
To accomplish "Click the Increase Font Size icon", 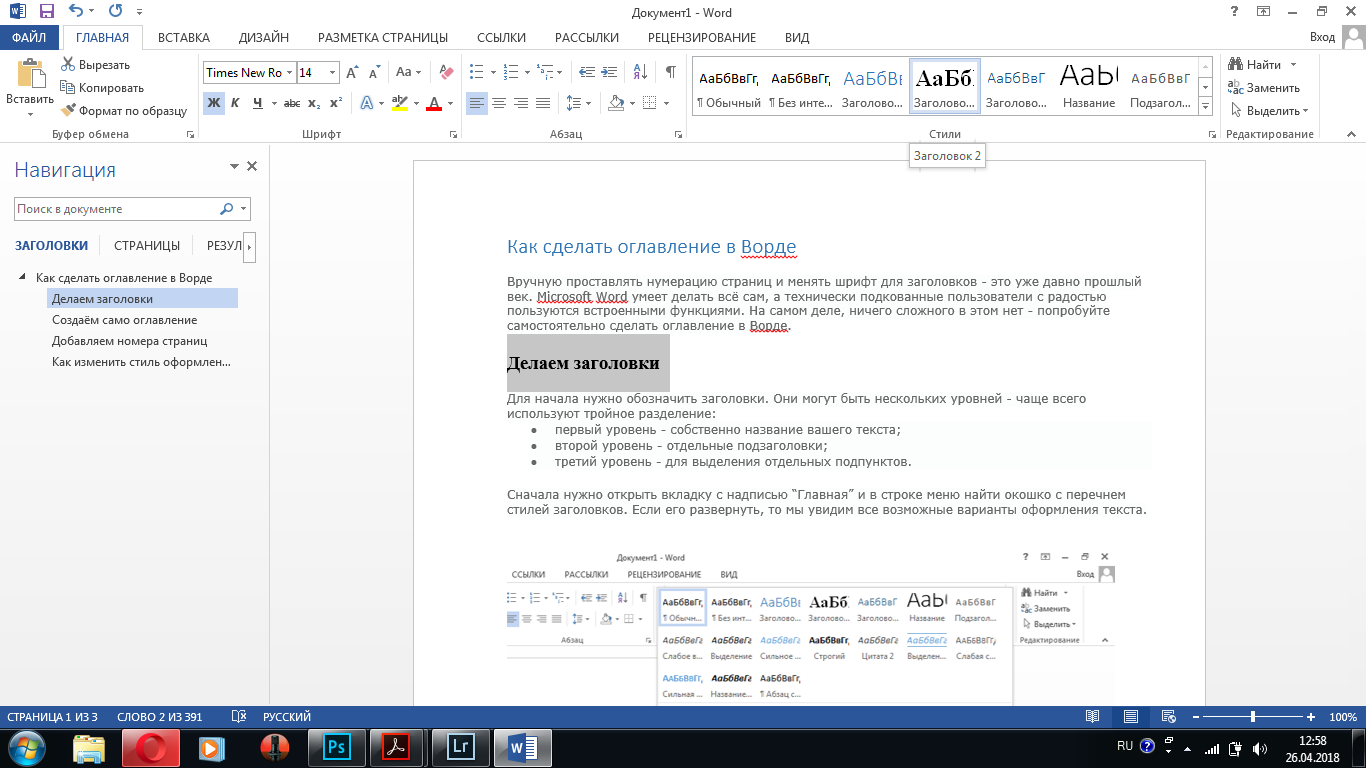I will point(352,72).
